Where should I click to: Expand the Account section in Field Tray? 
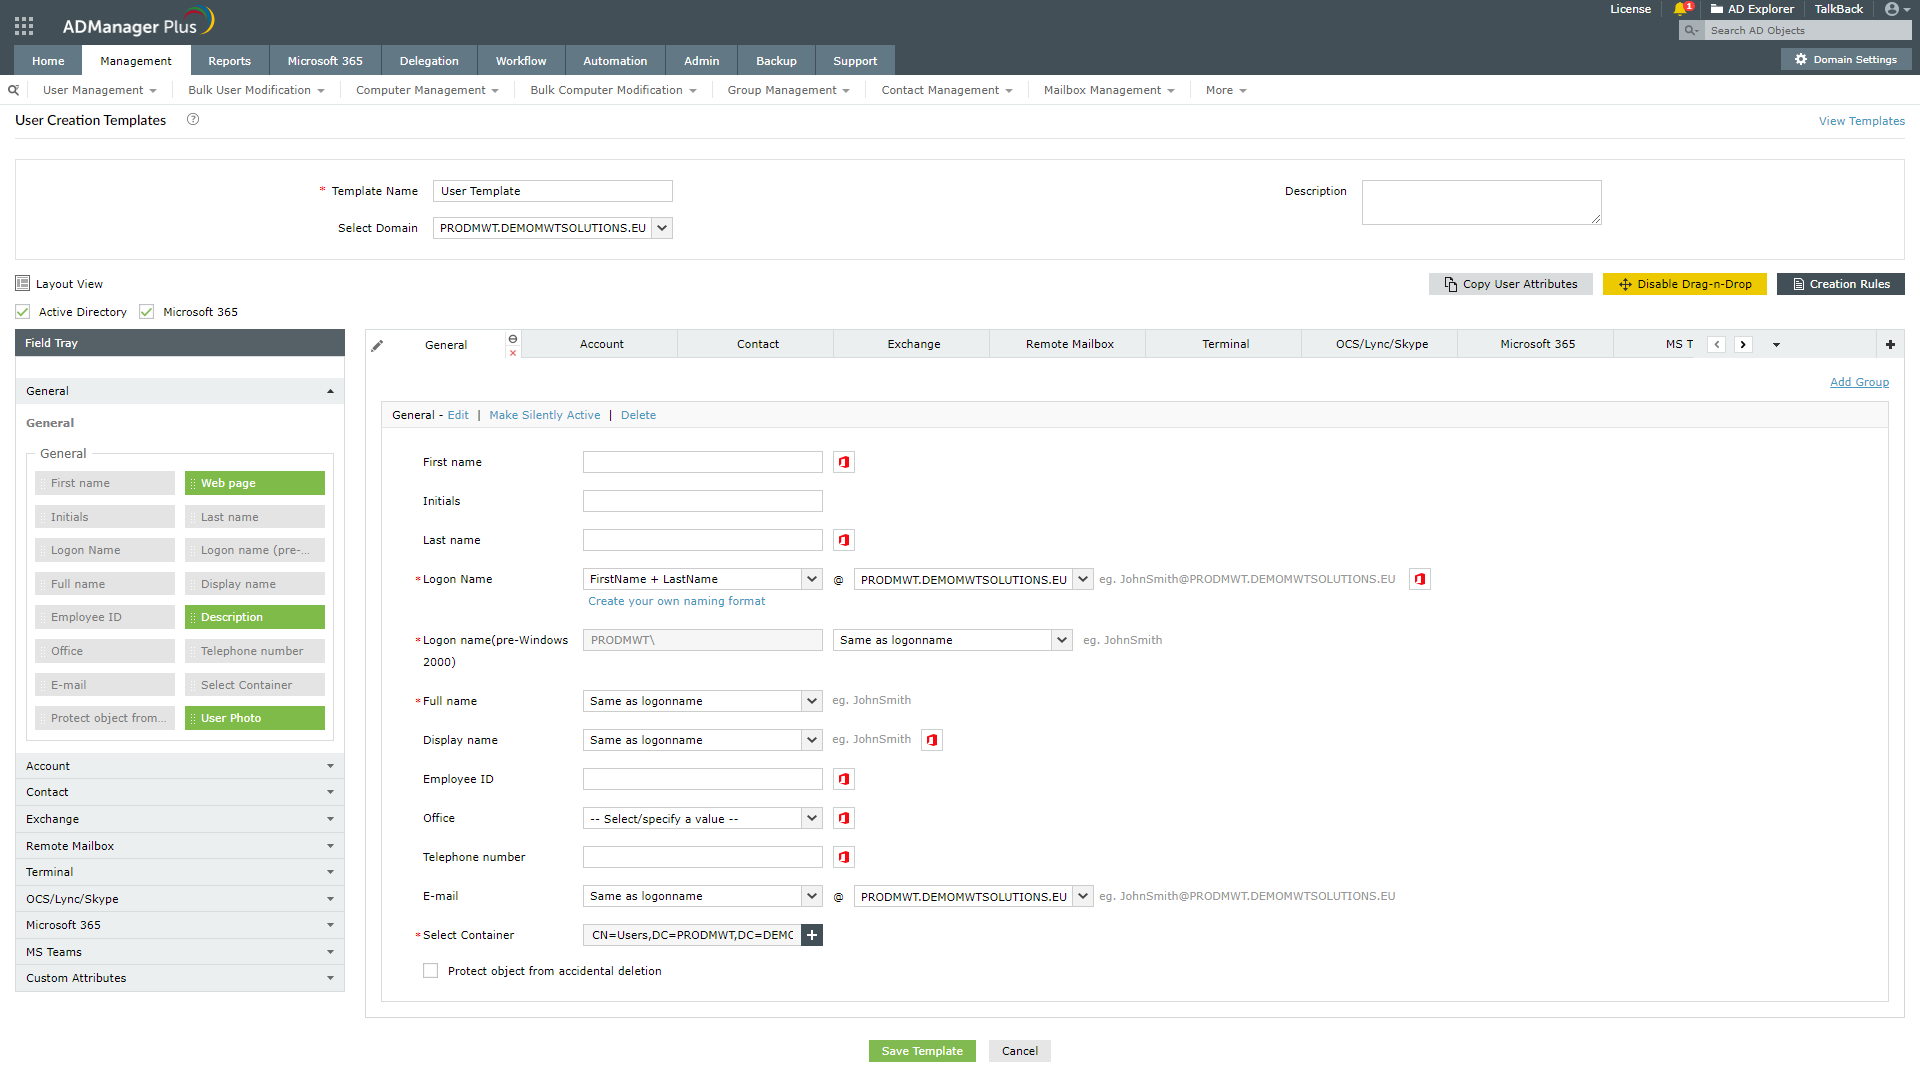[180, 766]
